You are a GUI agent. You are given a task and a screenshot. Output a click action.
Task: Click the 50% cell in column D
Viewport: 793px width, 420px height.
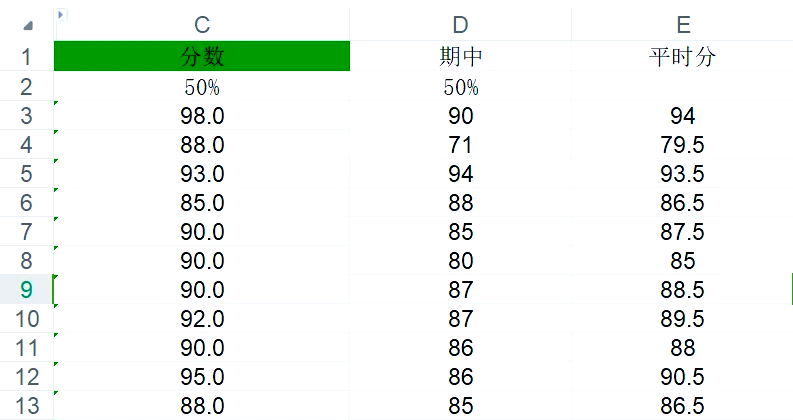tap(460, 87)
